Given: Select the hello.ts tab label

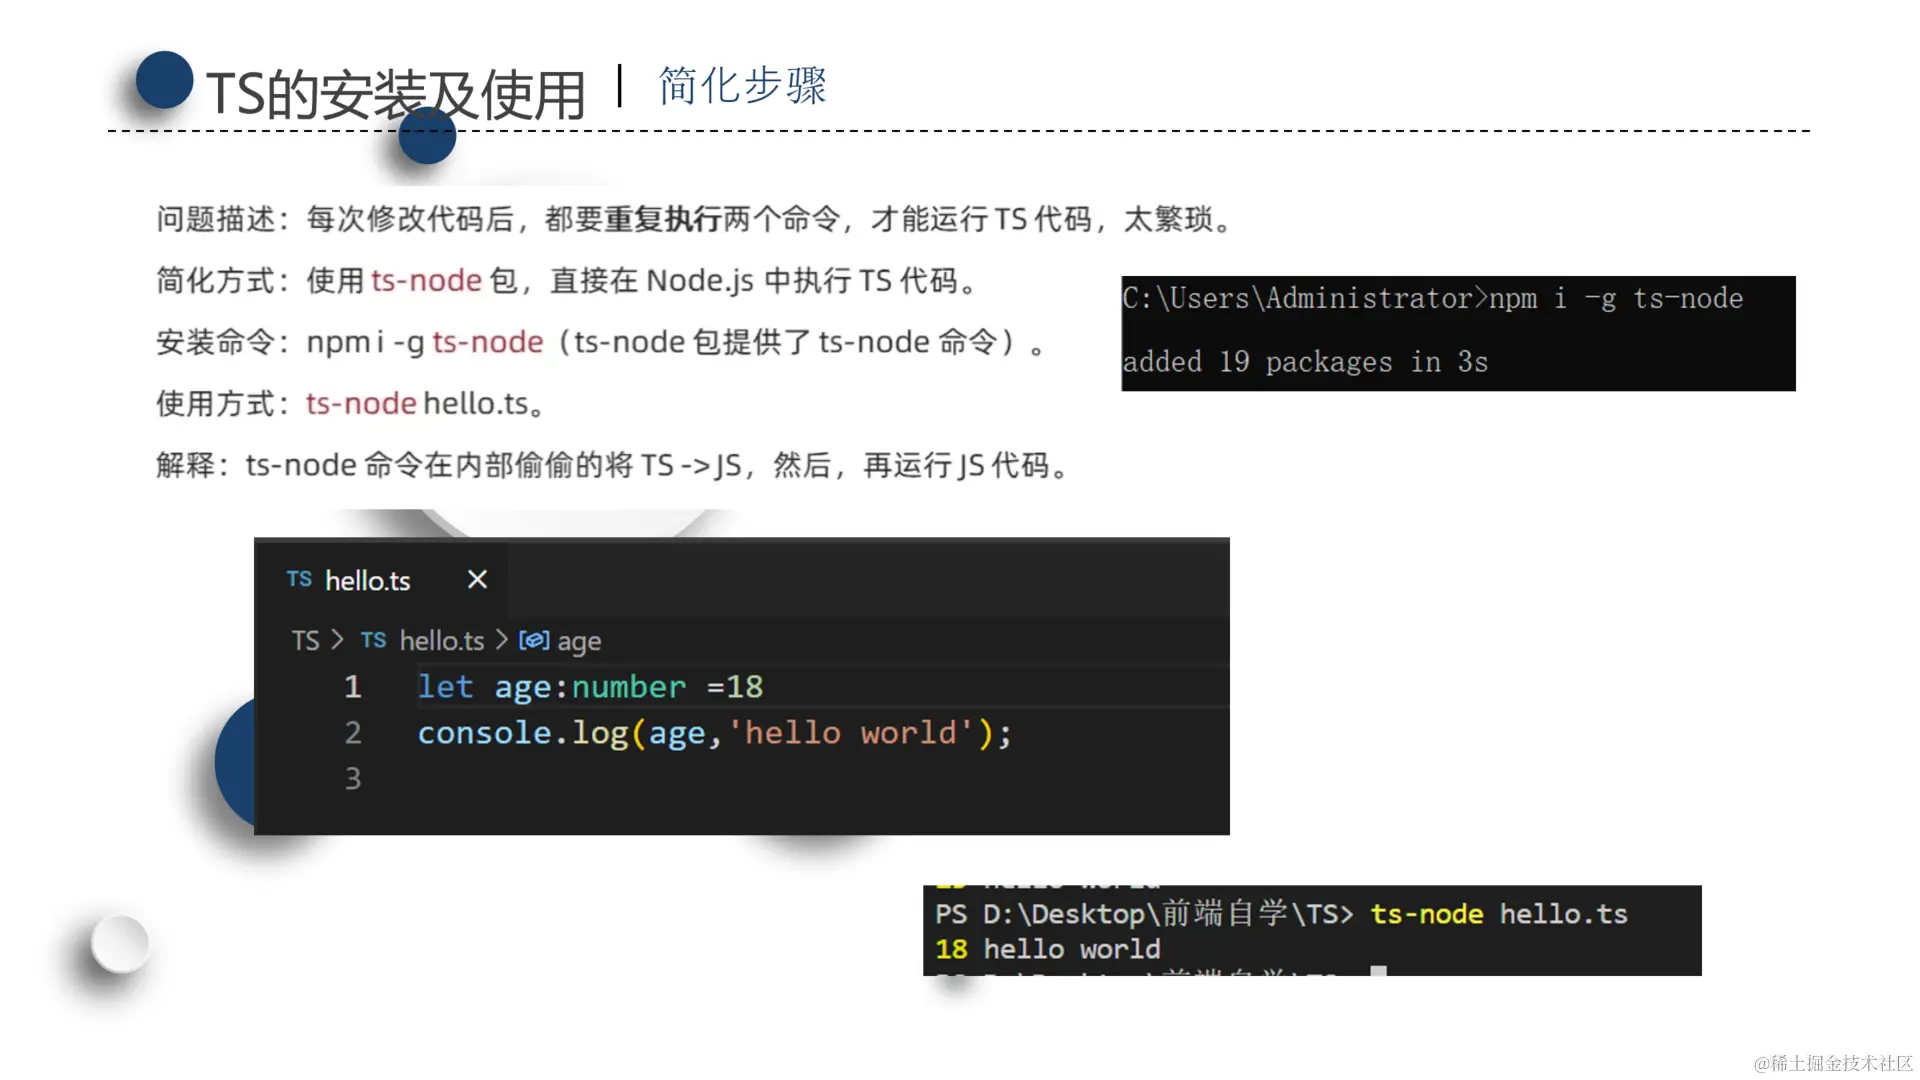Looking at the screenshot, I should coord(367,581).
